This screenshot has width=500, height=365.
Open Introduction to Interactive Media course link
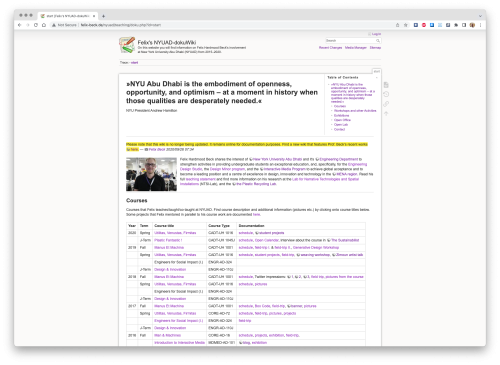[x=179, y=343]
